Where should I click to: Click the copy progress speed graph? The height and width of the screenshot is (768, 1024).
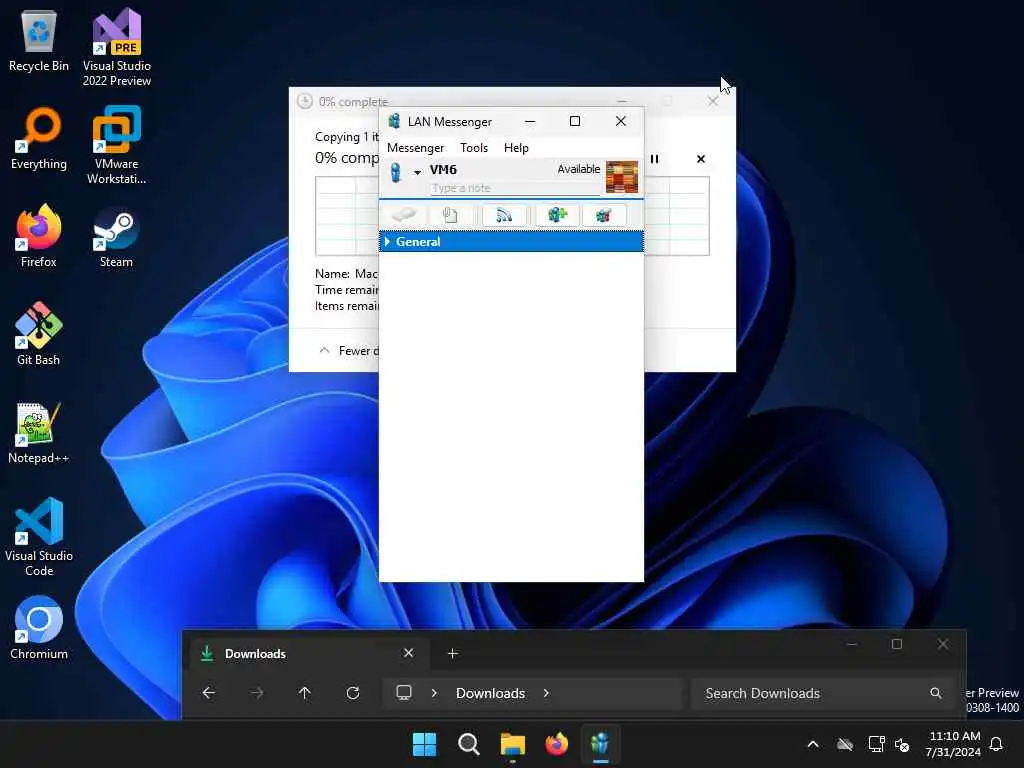click(x=512, y=216)
